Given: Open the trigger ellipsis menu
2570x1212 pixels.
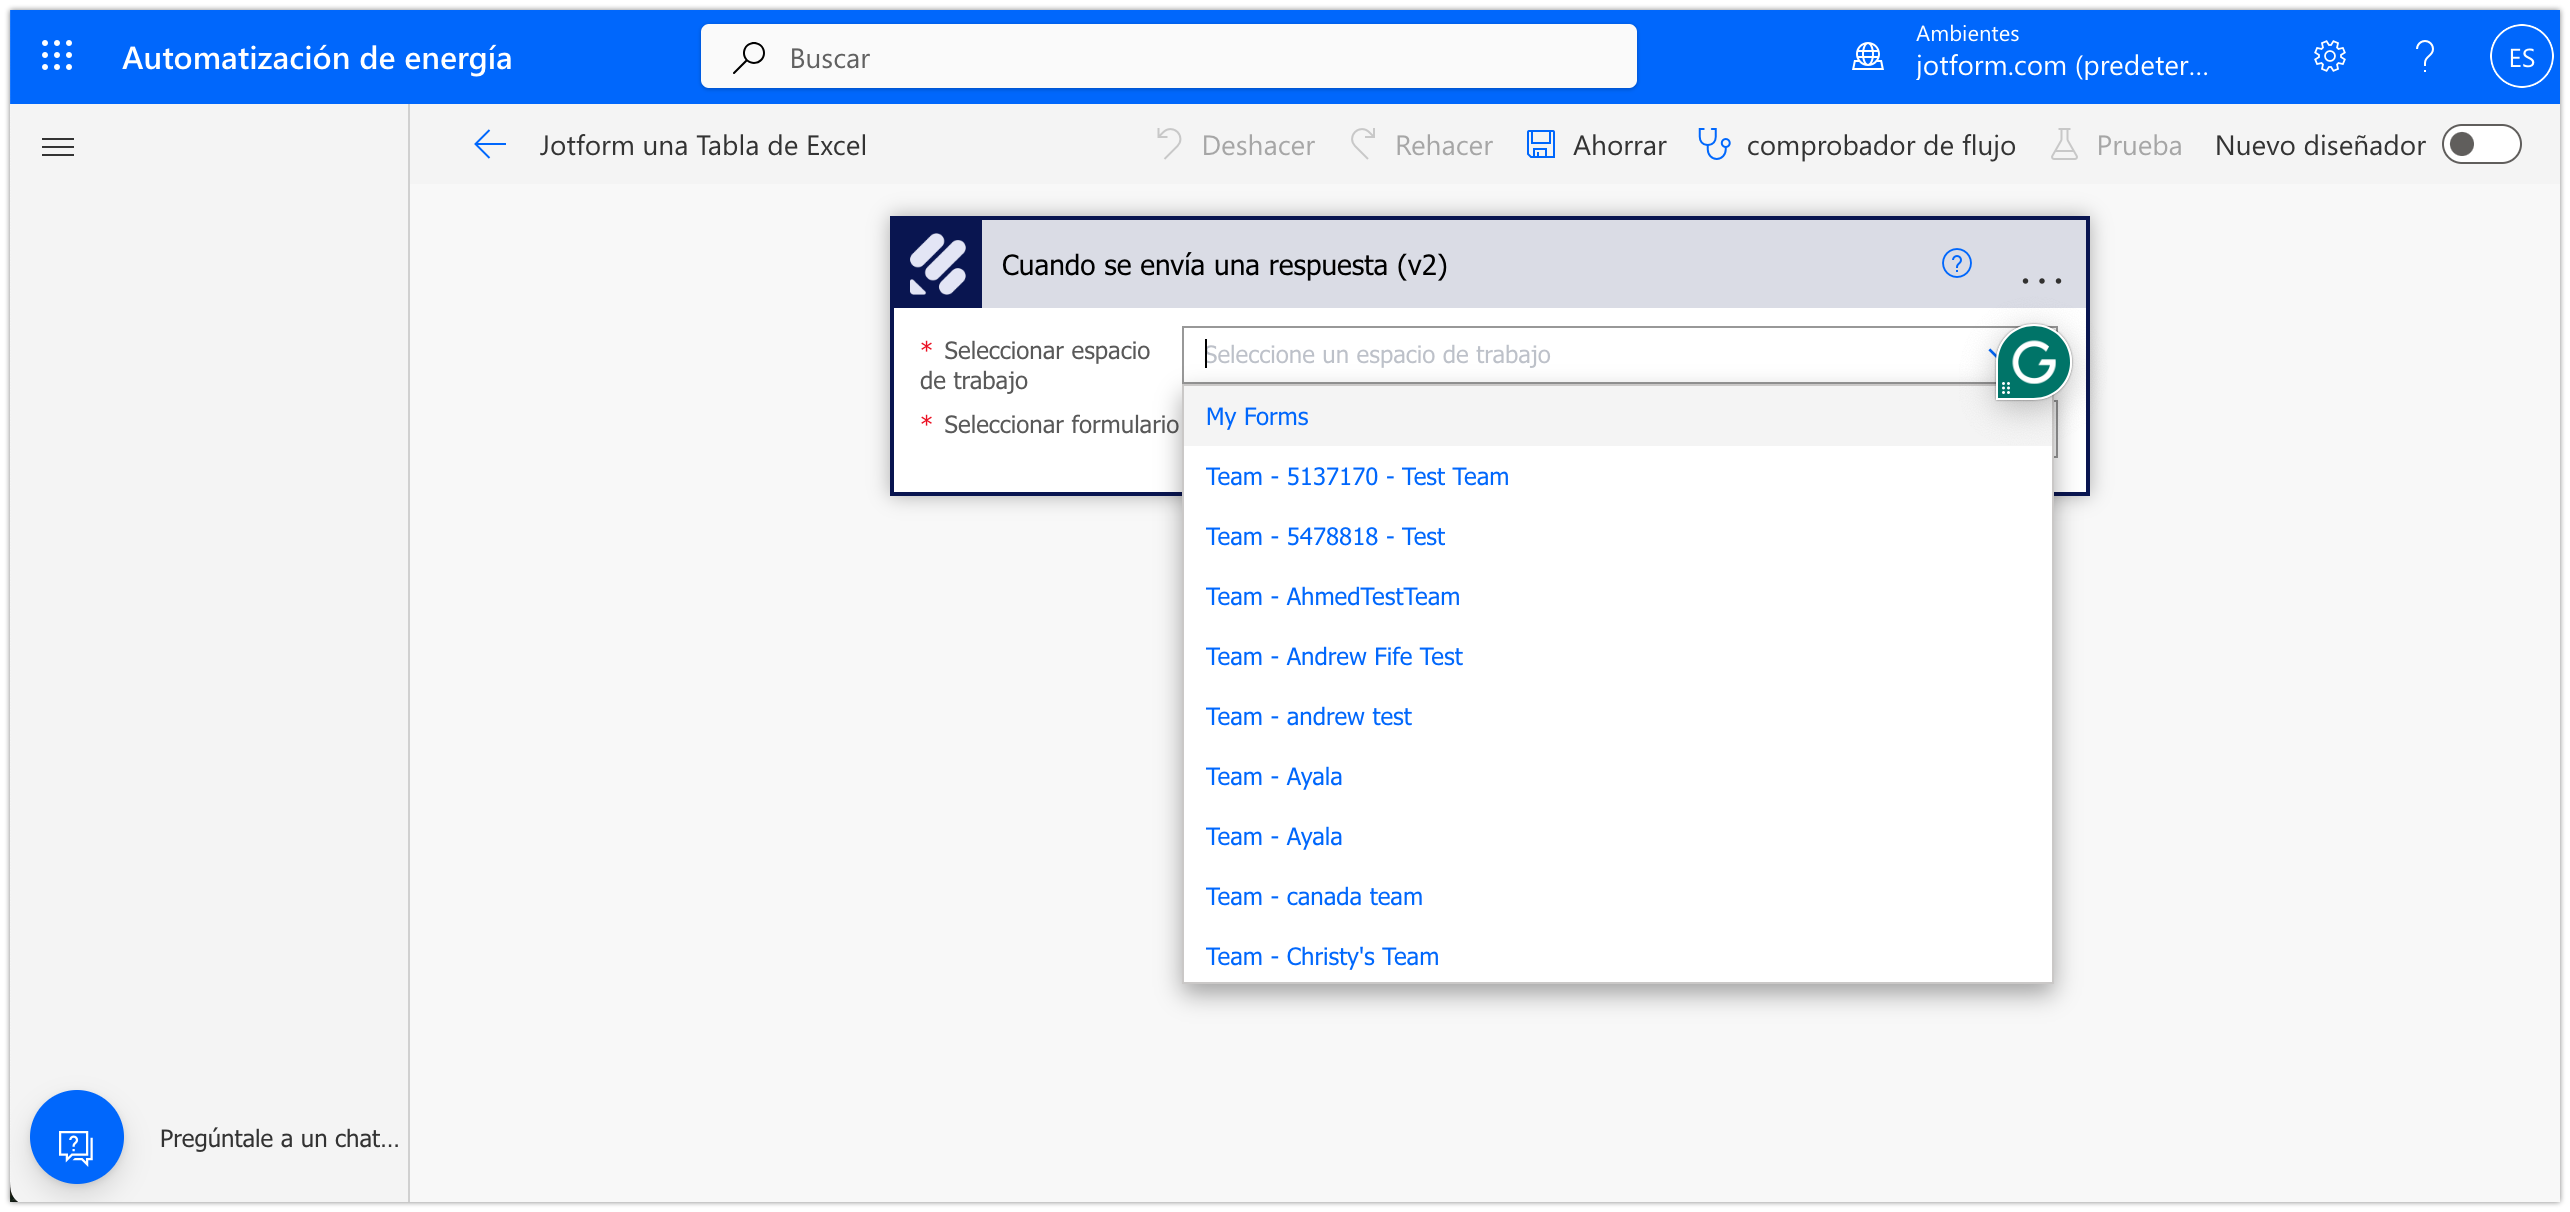Looking at the screenshot, I should tap(2041, 281).
